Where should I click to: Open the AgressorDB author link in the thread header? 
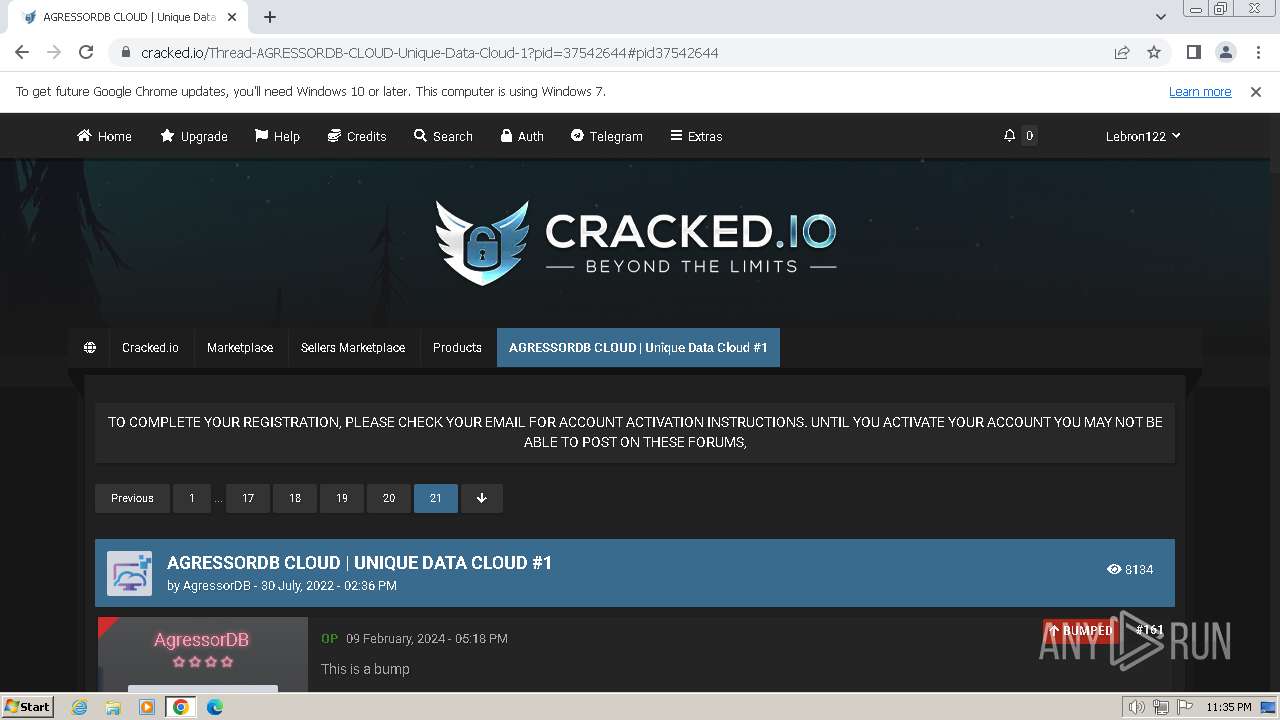(x=216, y=586)
